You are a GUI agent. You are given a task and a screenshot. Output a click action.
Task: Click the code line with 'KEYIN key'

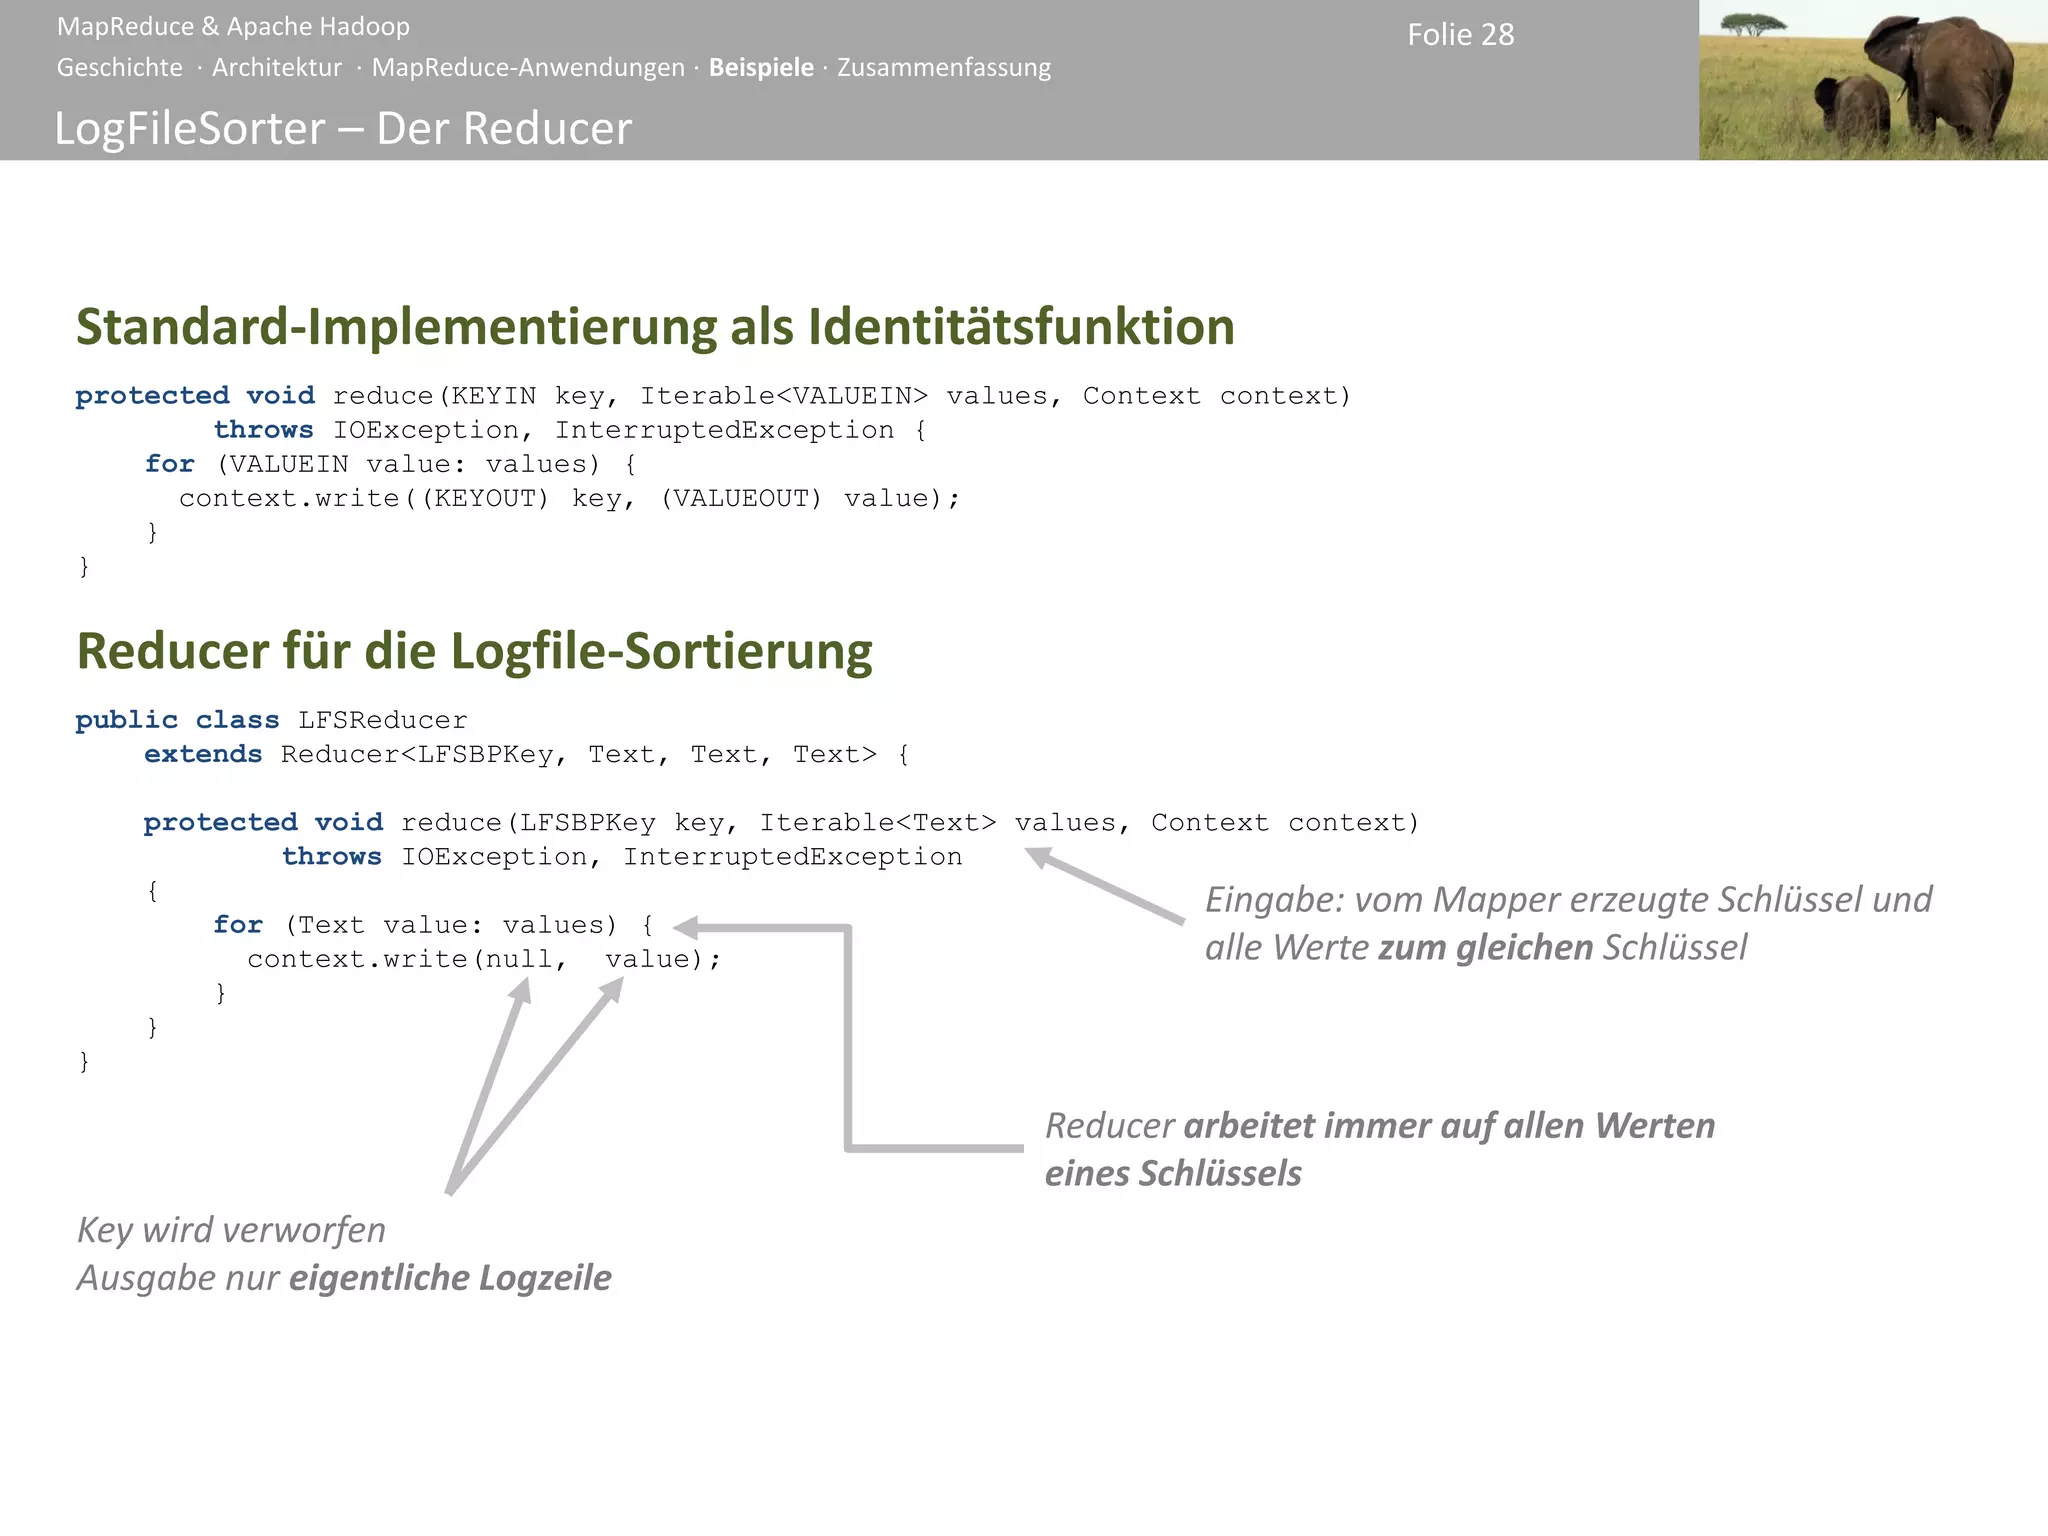click(713, 396)
